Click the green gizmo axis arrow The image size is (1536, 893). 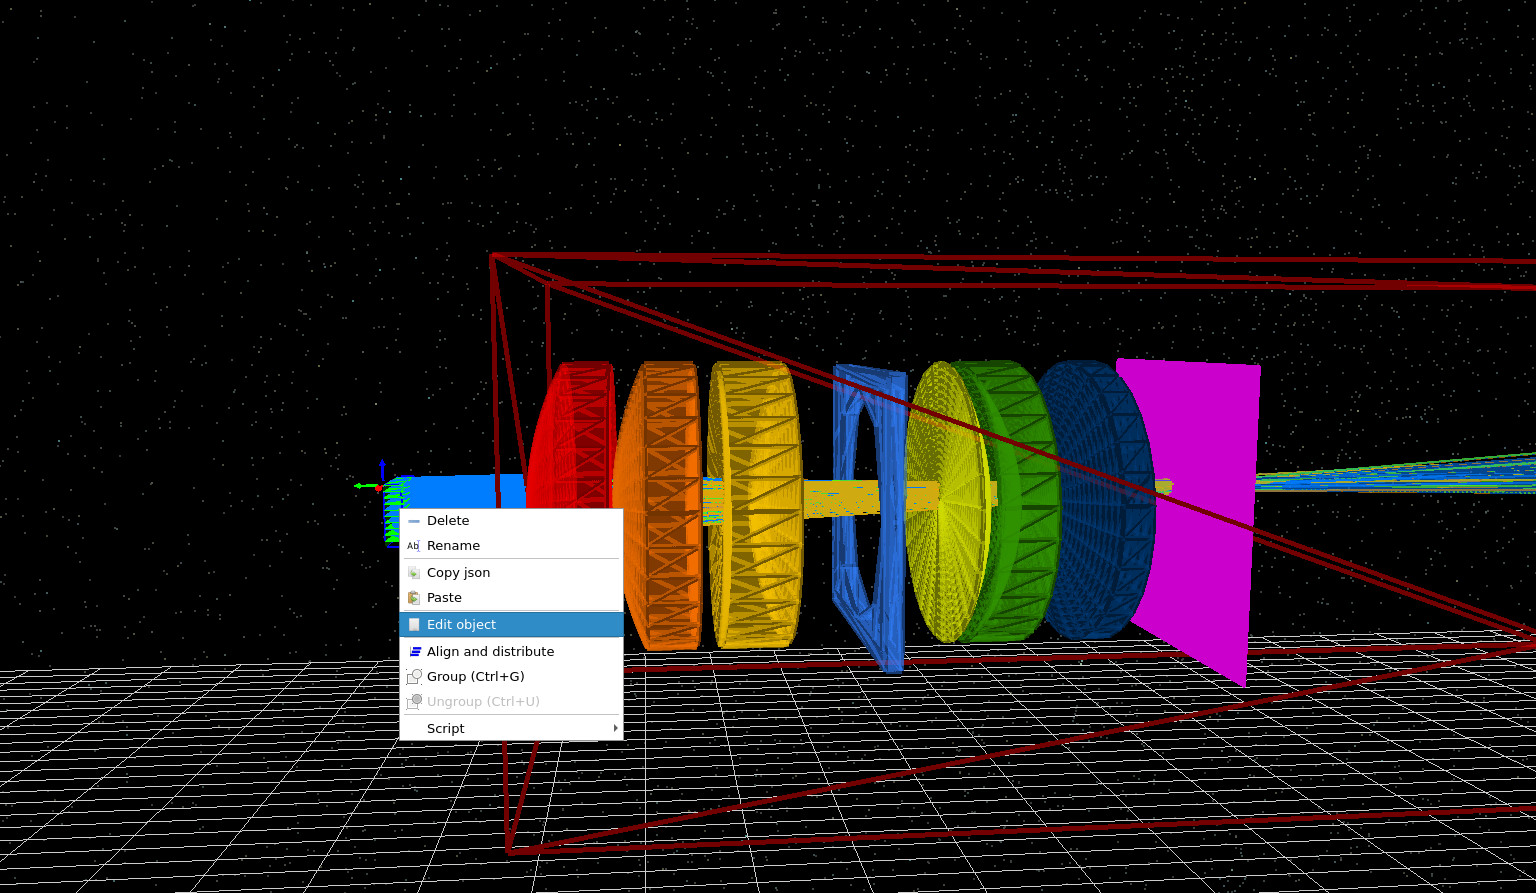click(x=362, y=487)
